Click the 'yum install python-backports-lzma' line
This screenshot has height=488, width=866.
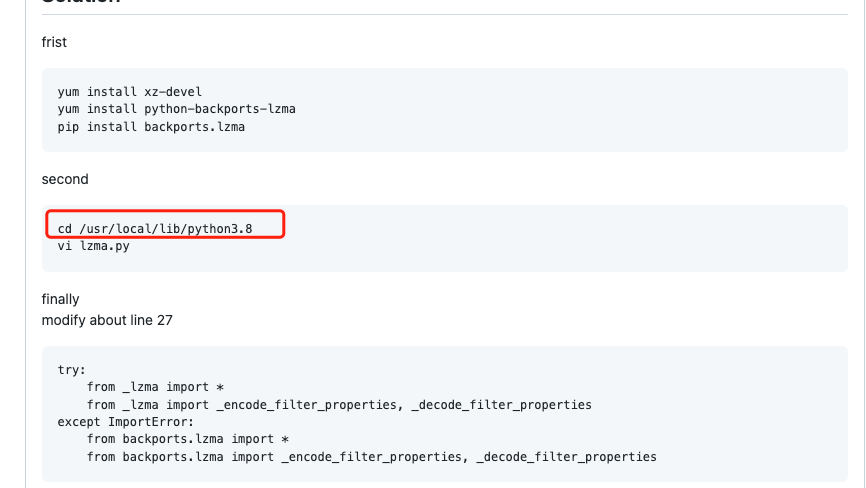[x=176, y=109]
